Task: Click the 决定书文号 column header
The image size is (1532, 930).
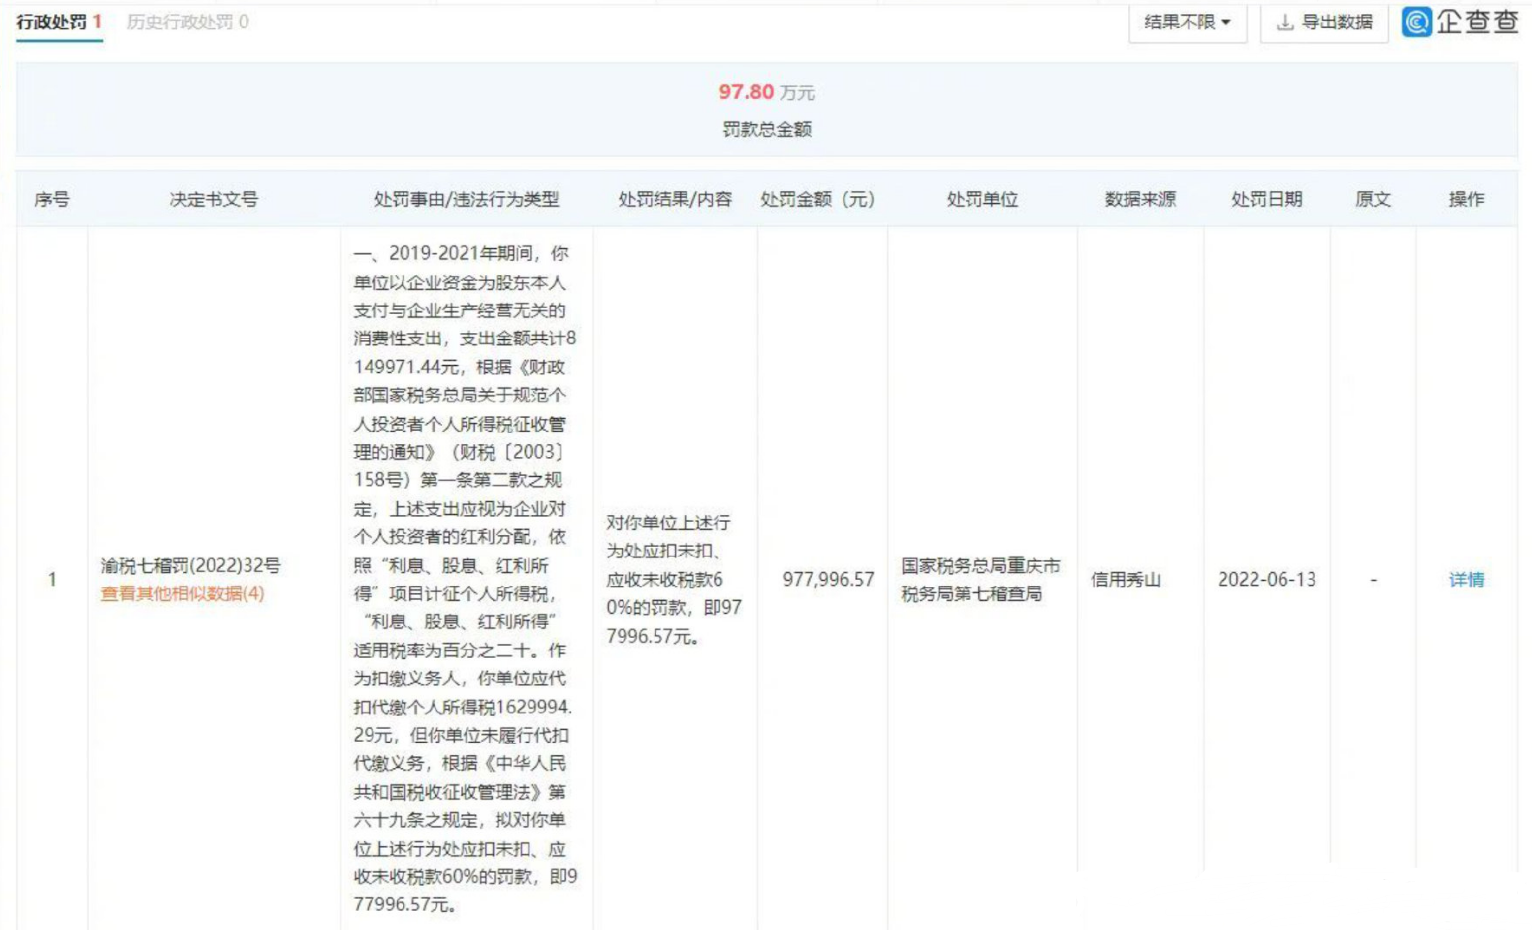Action: (213, 199)
